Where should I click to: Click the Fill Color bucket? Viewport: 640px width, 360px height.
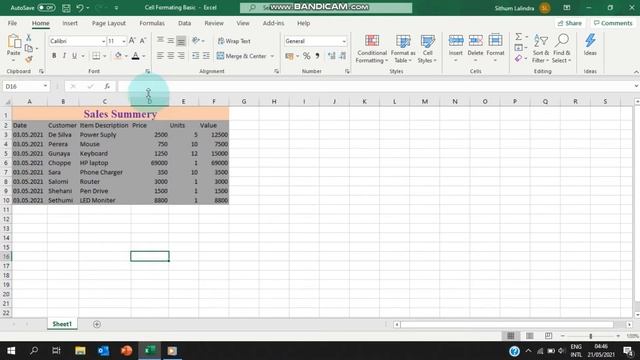[118, 56]
